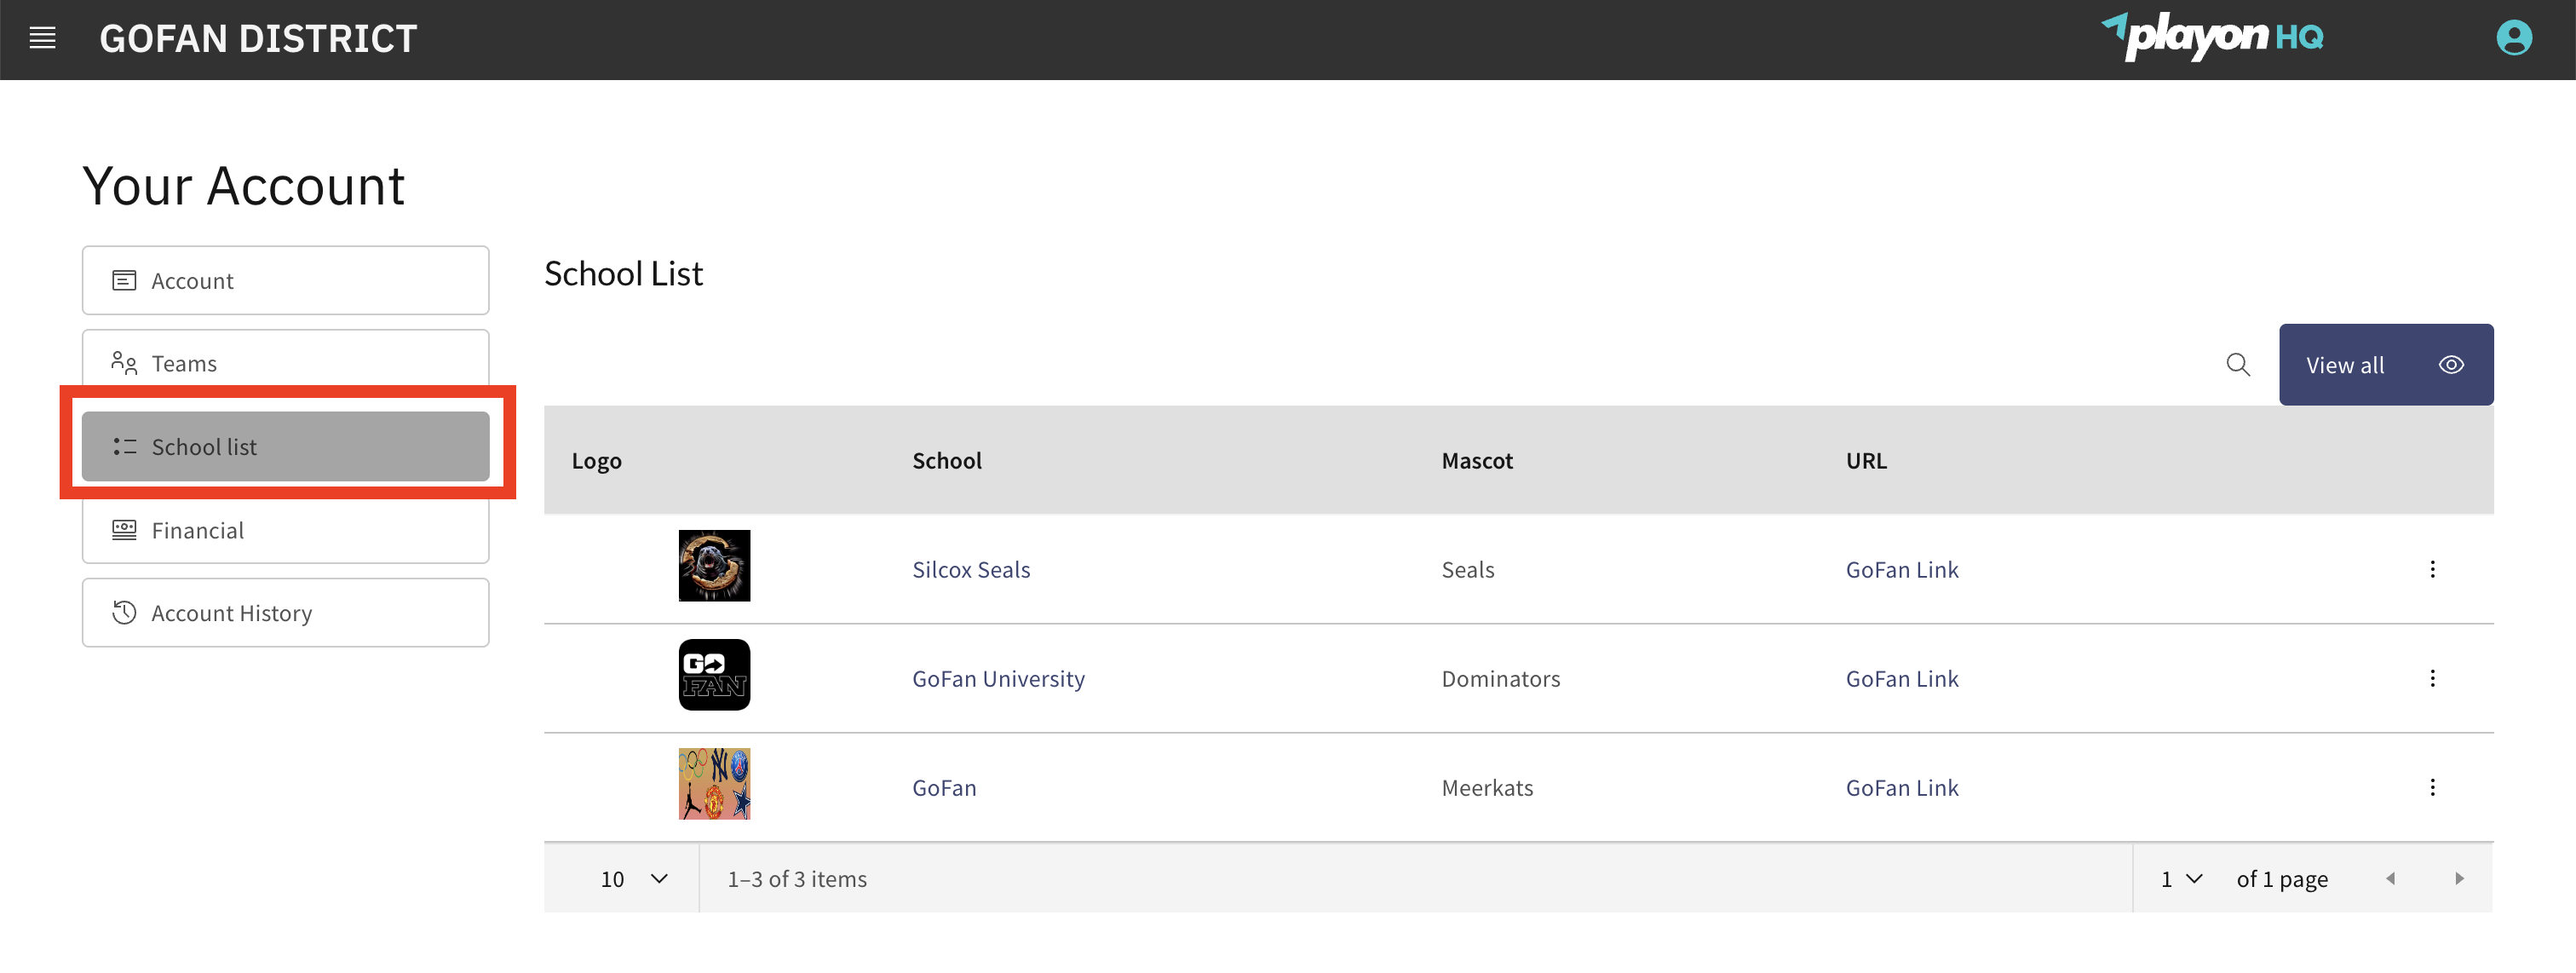
Task: Select the School list sidebar tab
Action: (285, 447)
